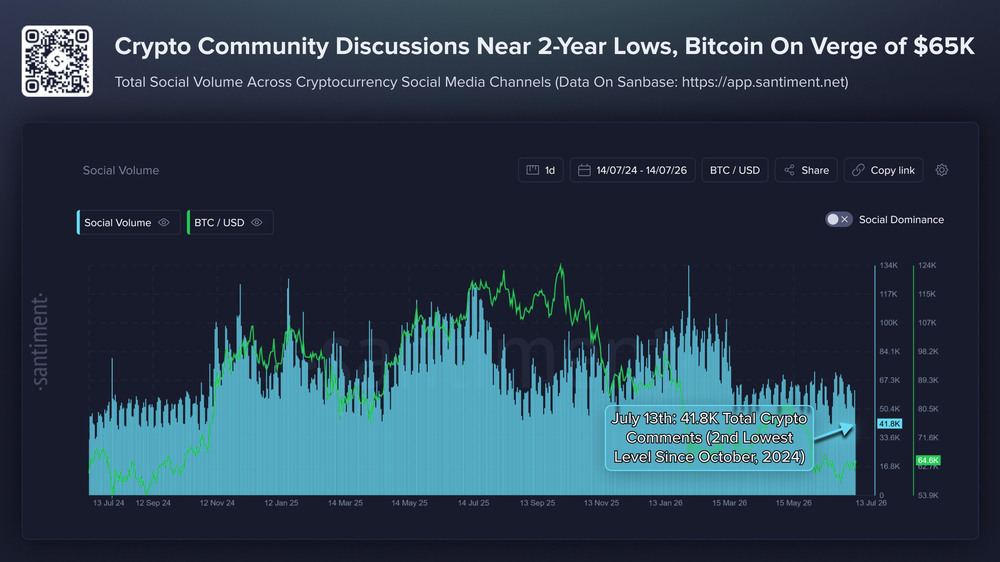Click the 41.8K social volume value label
Viewport: 1000px width, 562px height.
[x=890, y=424]
